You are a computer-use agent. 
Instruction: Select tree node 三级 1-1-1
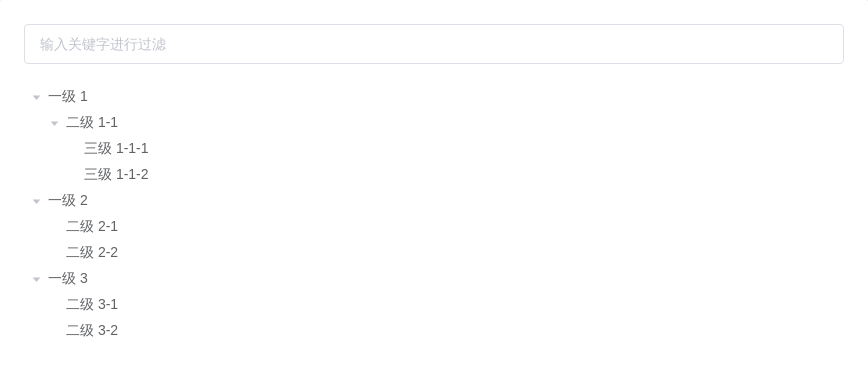[116, 148]
